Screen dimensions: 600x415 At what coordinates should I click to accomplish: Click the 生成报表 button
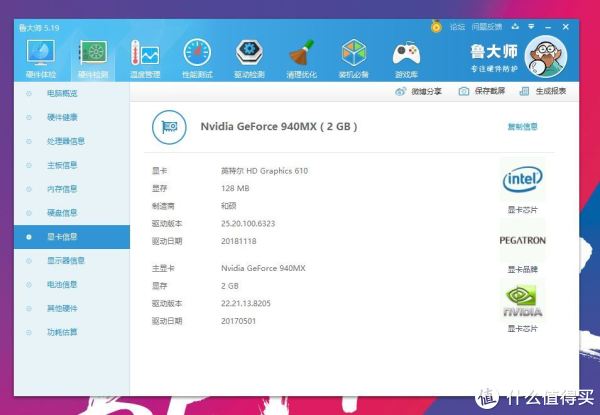[543, 91]
